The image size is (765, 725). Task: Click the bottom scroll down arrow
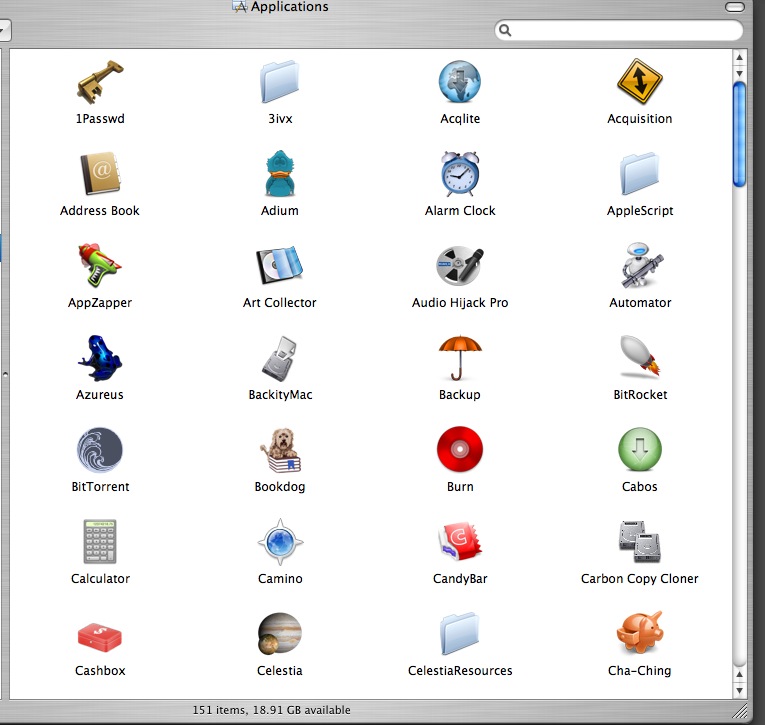coord(740,690)
